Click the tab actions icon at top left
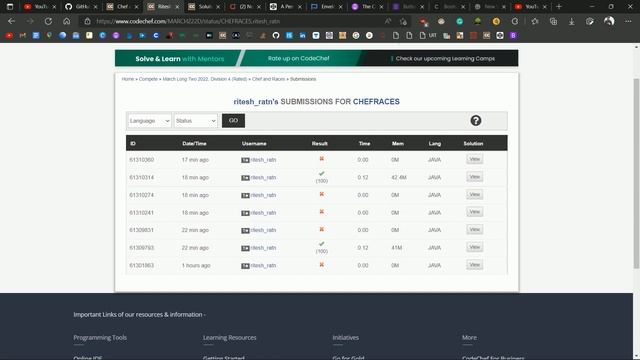This screenshot has height=360, width=640. tap(10, 7)
